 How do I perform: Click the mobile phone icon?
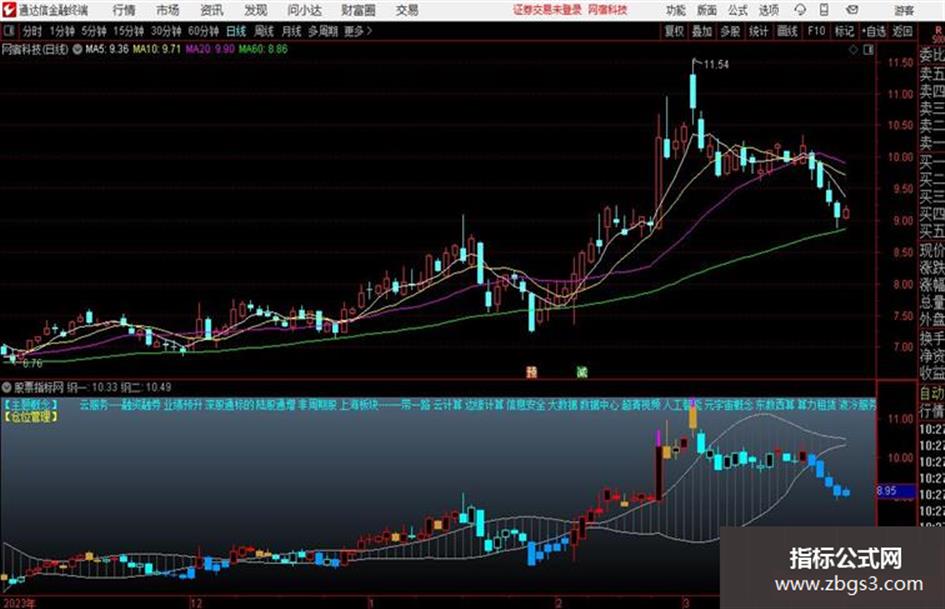click(824, 10)
